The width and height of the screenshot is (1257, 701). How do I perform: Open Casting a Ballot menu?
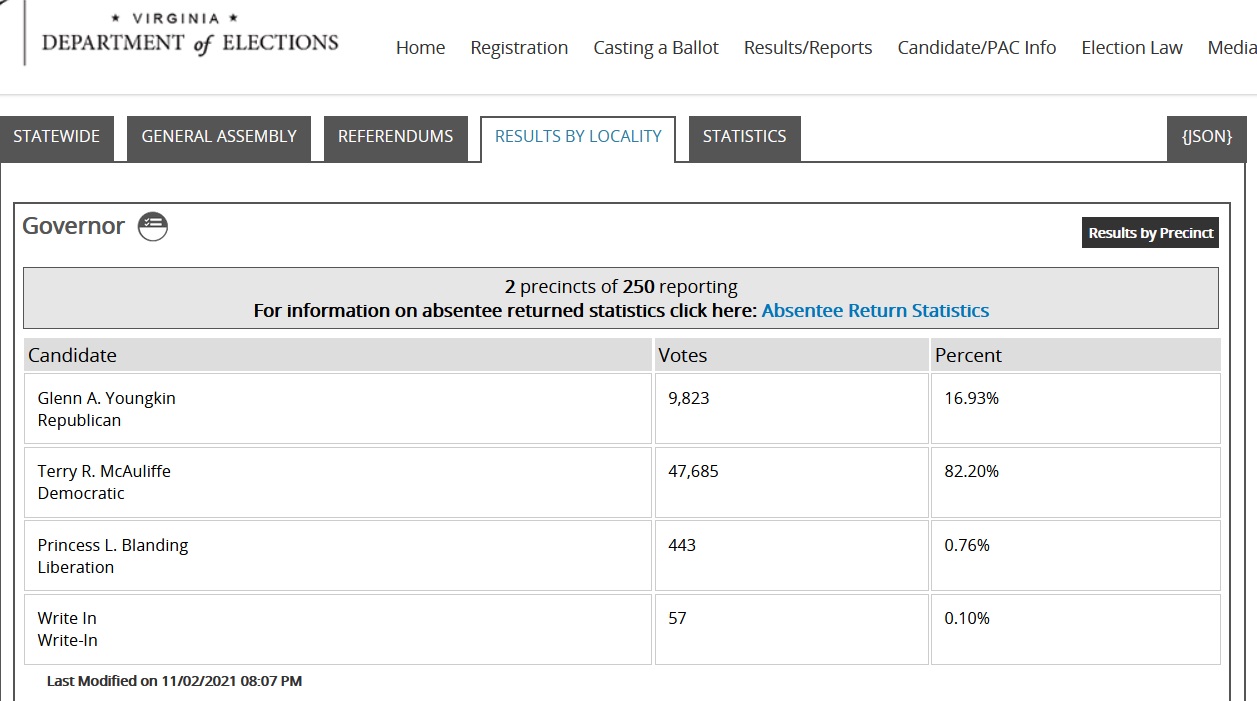coord(656,48)
